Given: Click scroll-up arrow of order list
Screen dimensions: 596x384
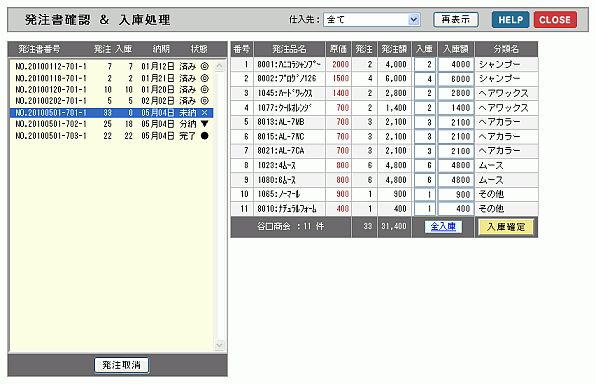Looking at the screenshot, I should point(219,67).
